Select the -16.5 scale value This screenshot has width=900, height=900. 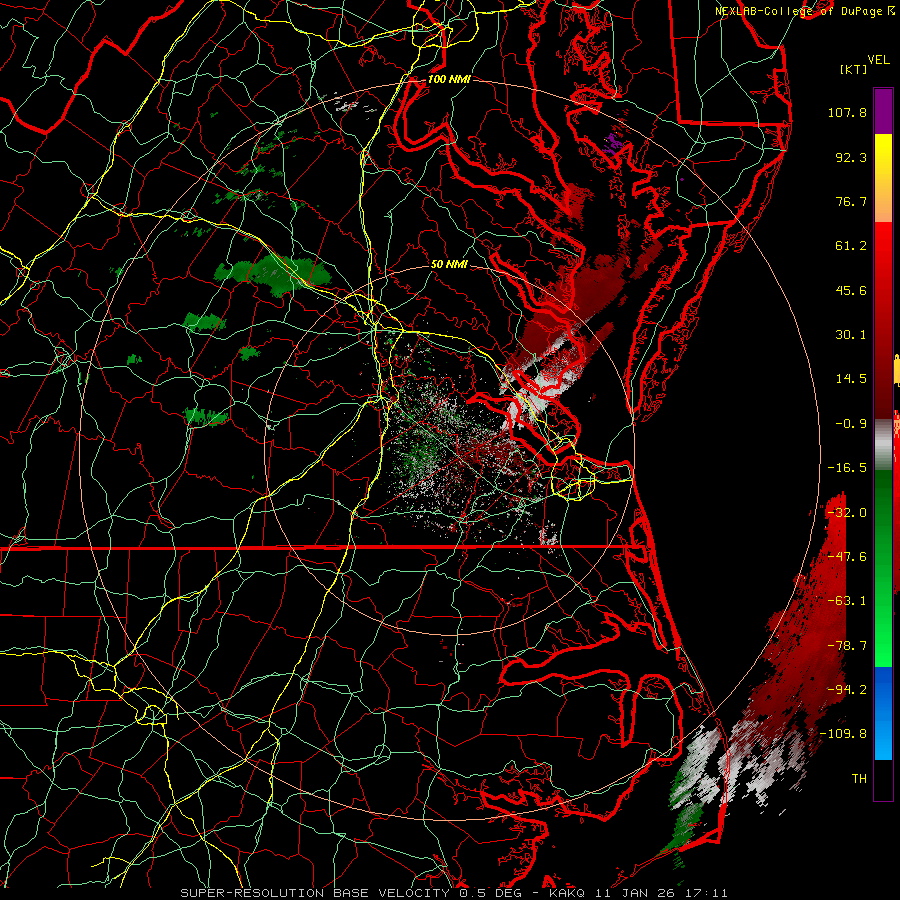pyautogui.click(x=847, y=468)
